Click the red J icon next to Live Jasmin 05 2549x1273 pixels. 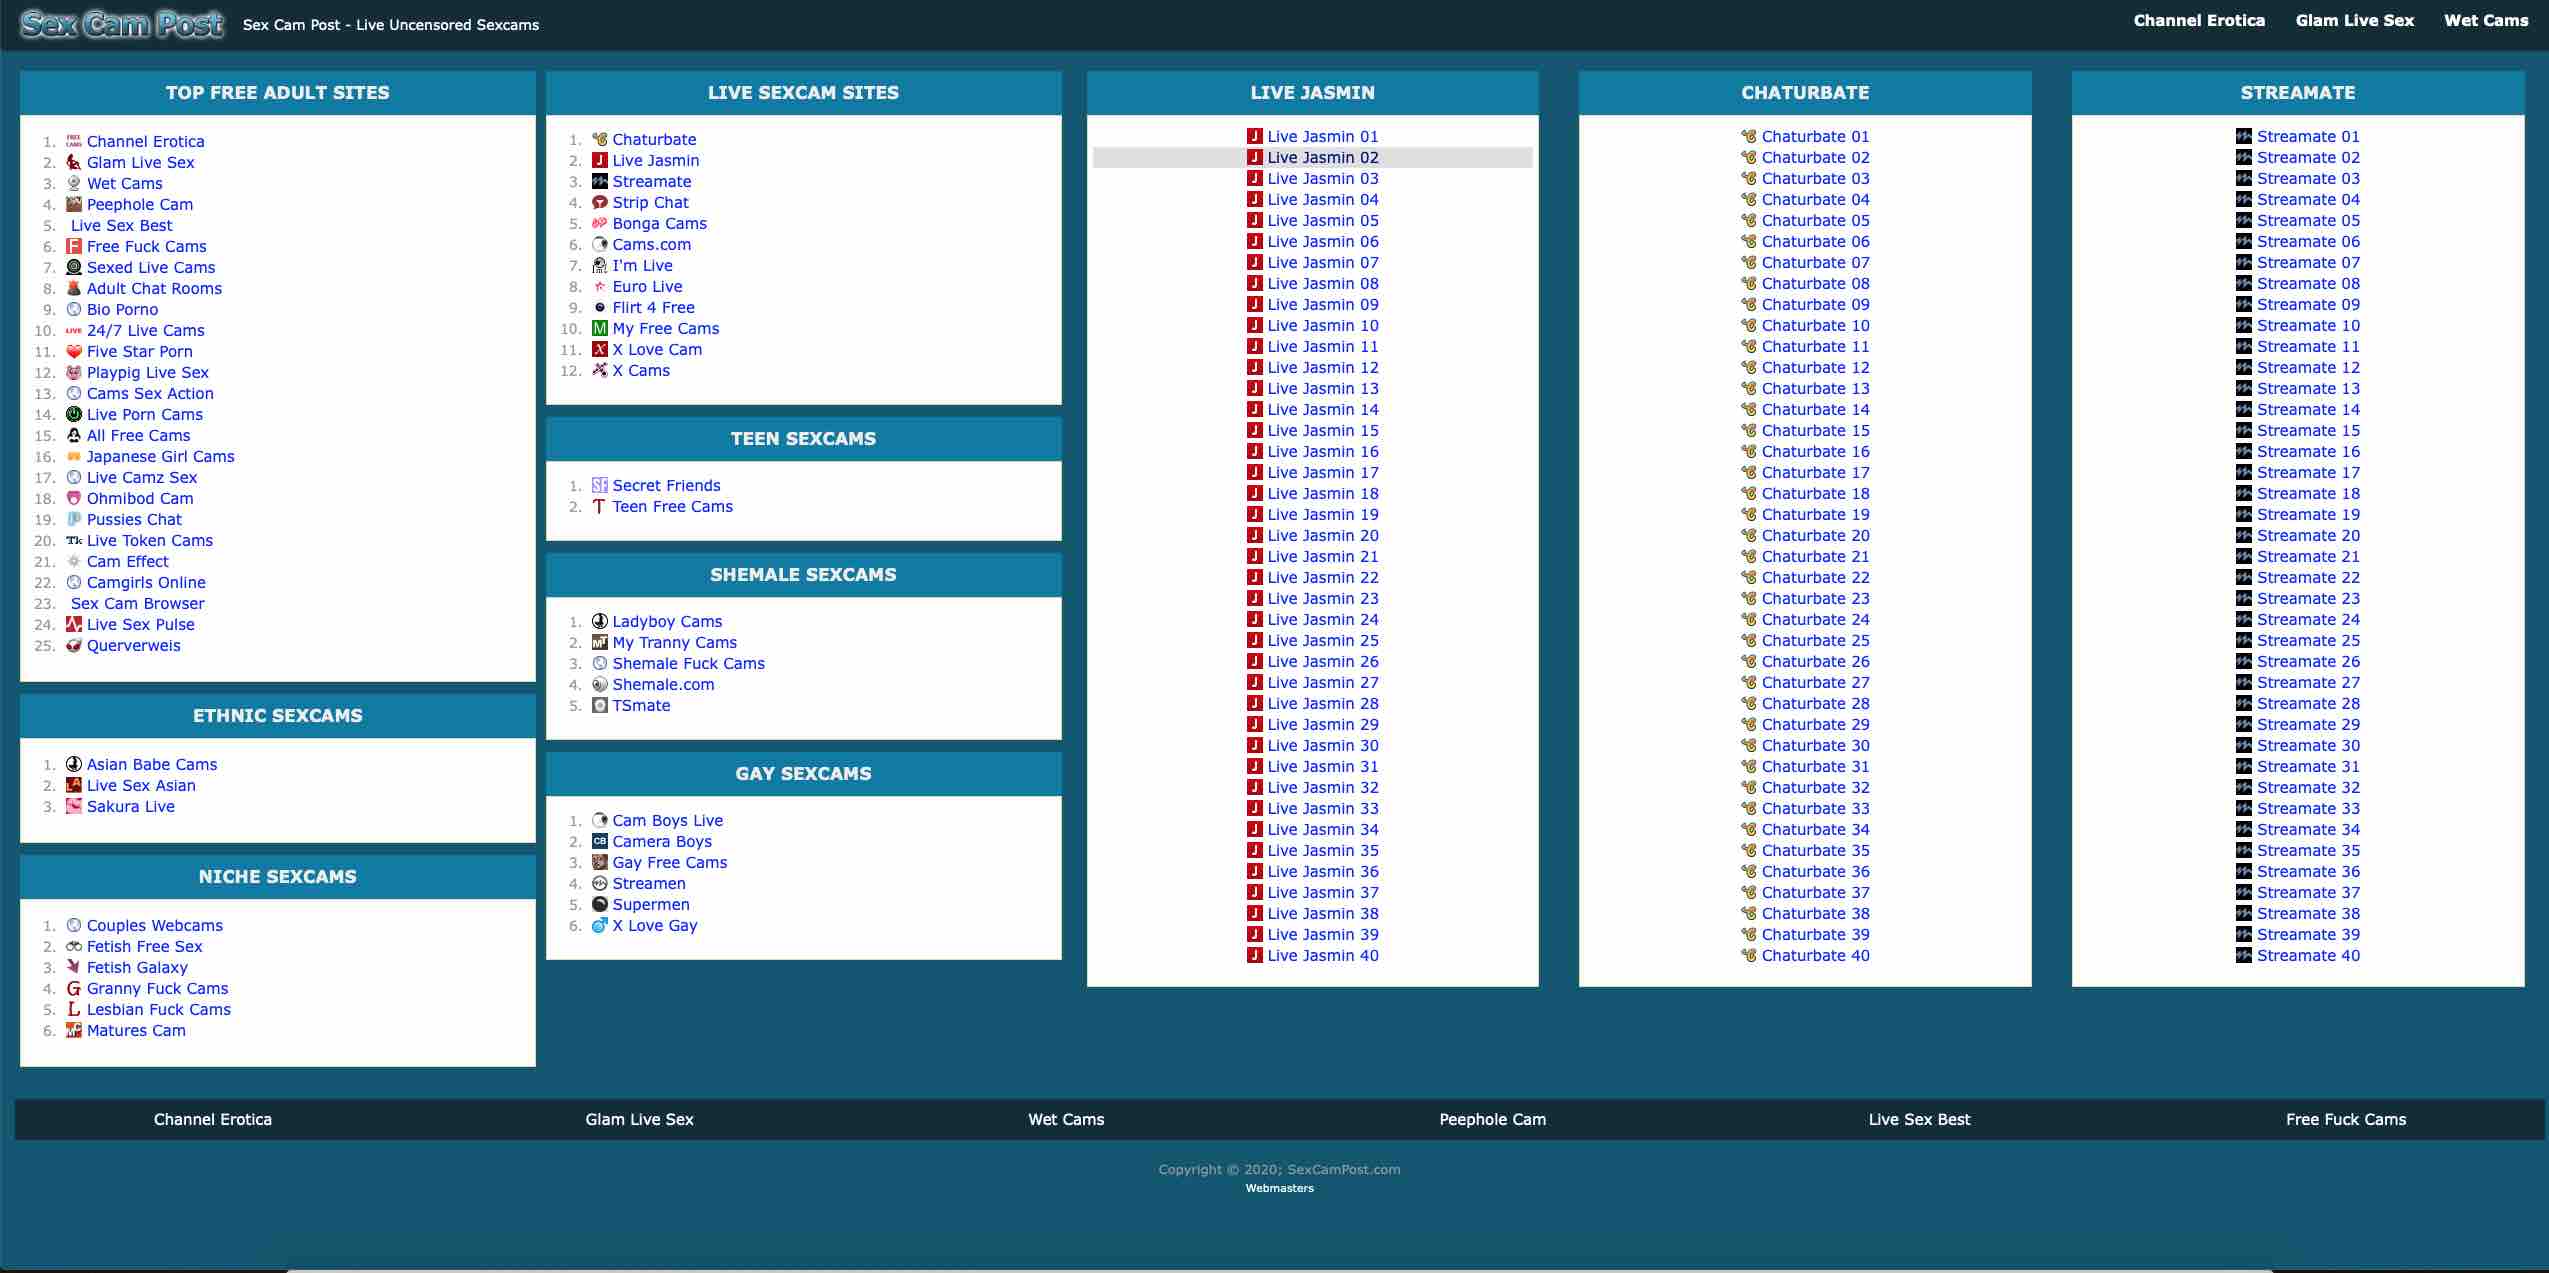click(1254, 221)
